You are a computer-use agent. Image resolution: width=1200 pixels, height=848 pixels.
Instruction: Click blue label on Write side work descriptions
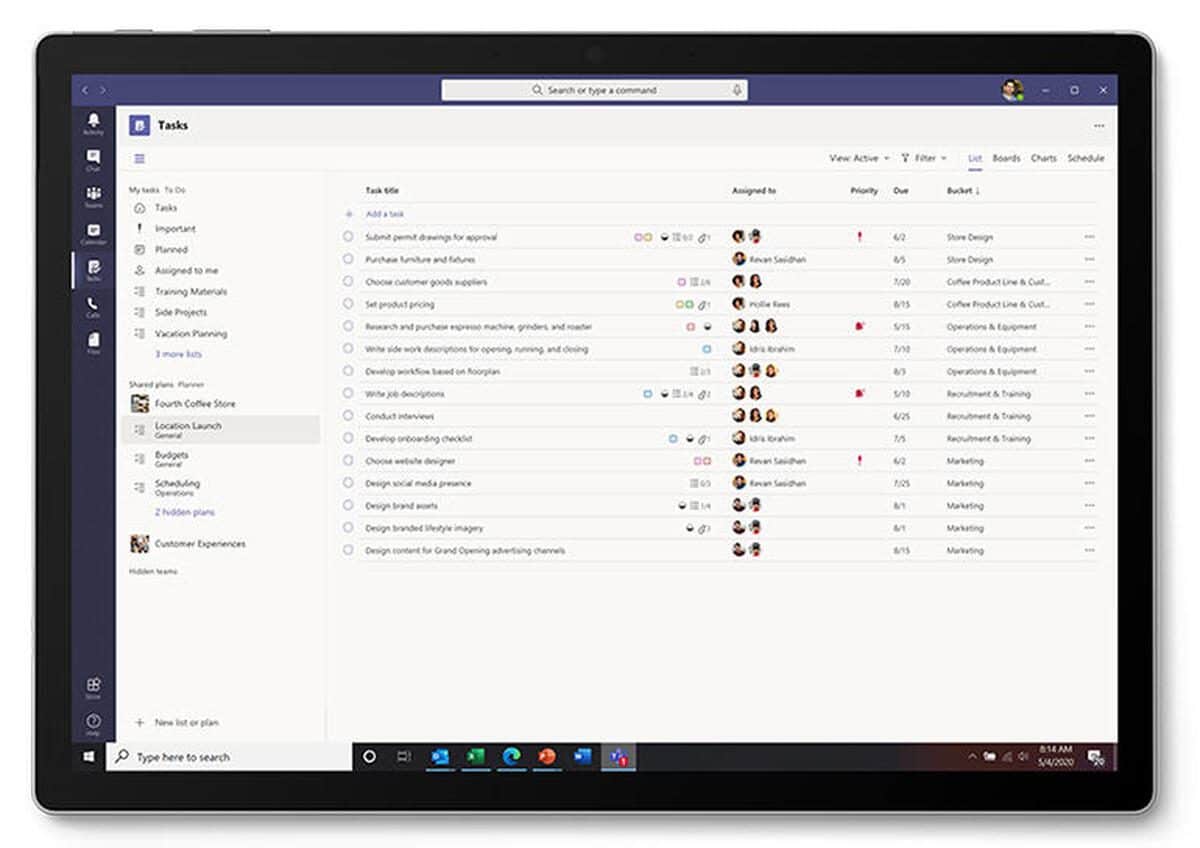pyautogui.click(x=706, y=349)
